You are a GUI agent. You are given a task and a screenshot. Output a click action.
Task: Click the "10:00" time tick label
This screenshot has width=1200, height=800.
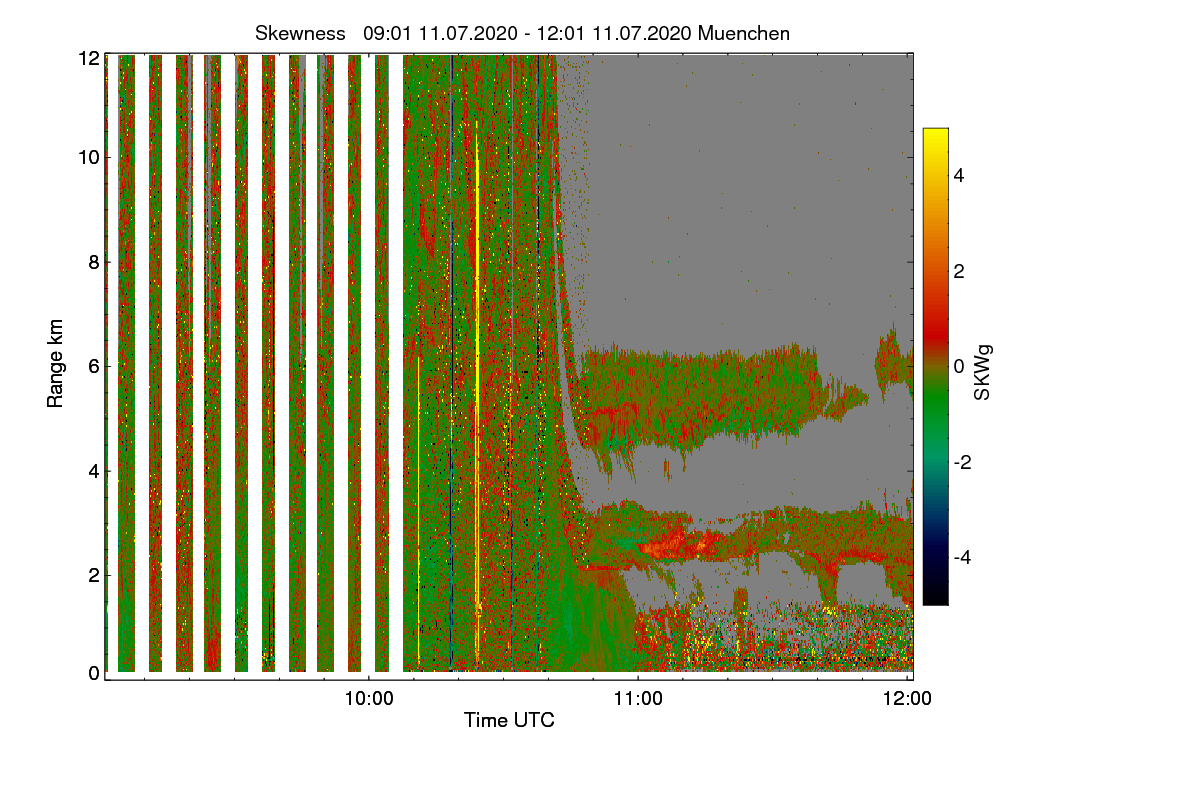[368, 699]
